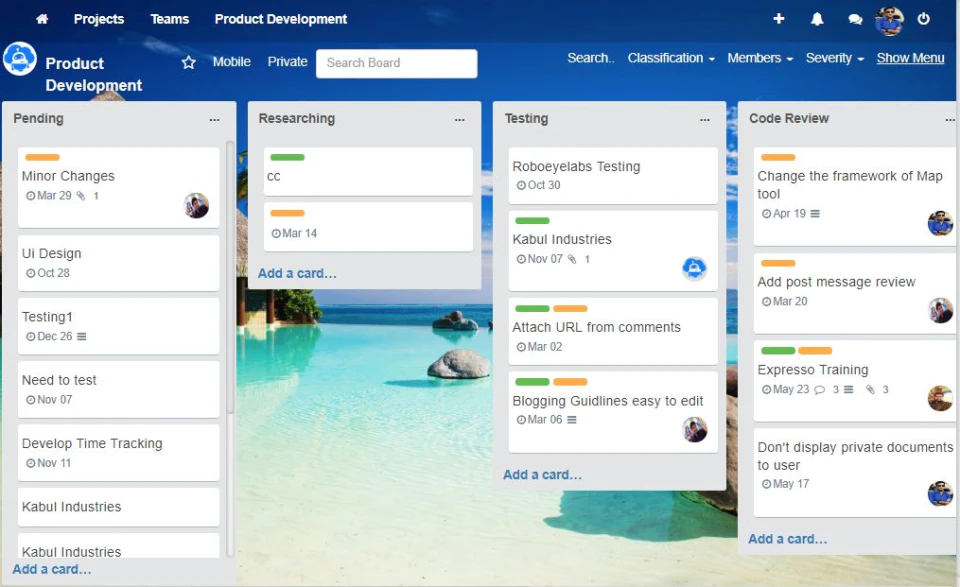Click the orange label on Minor Changes card

[x=42, y=157]
